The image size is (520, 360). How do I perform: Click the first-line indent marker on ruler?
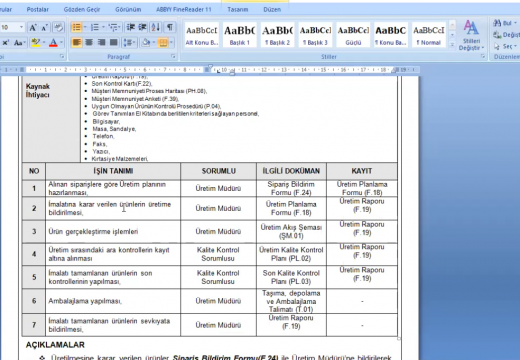click(210, 67)
